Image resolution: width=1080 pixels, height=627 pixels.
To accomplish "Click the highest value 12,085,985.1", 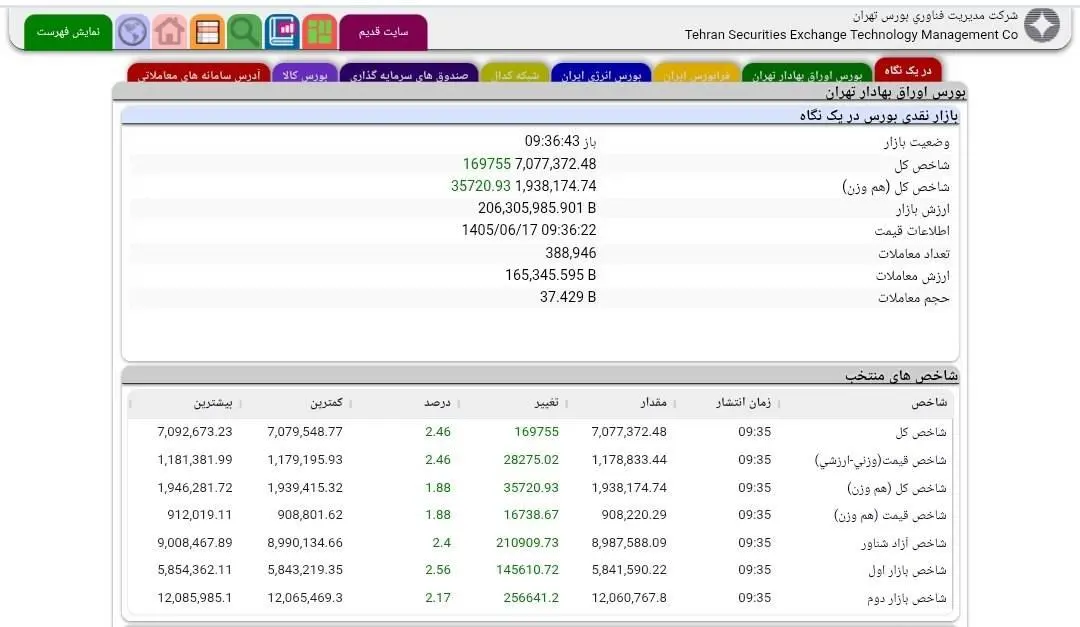I will tap(195, 597).
